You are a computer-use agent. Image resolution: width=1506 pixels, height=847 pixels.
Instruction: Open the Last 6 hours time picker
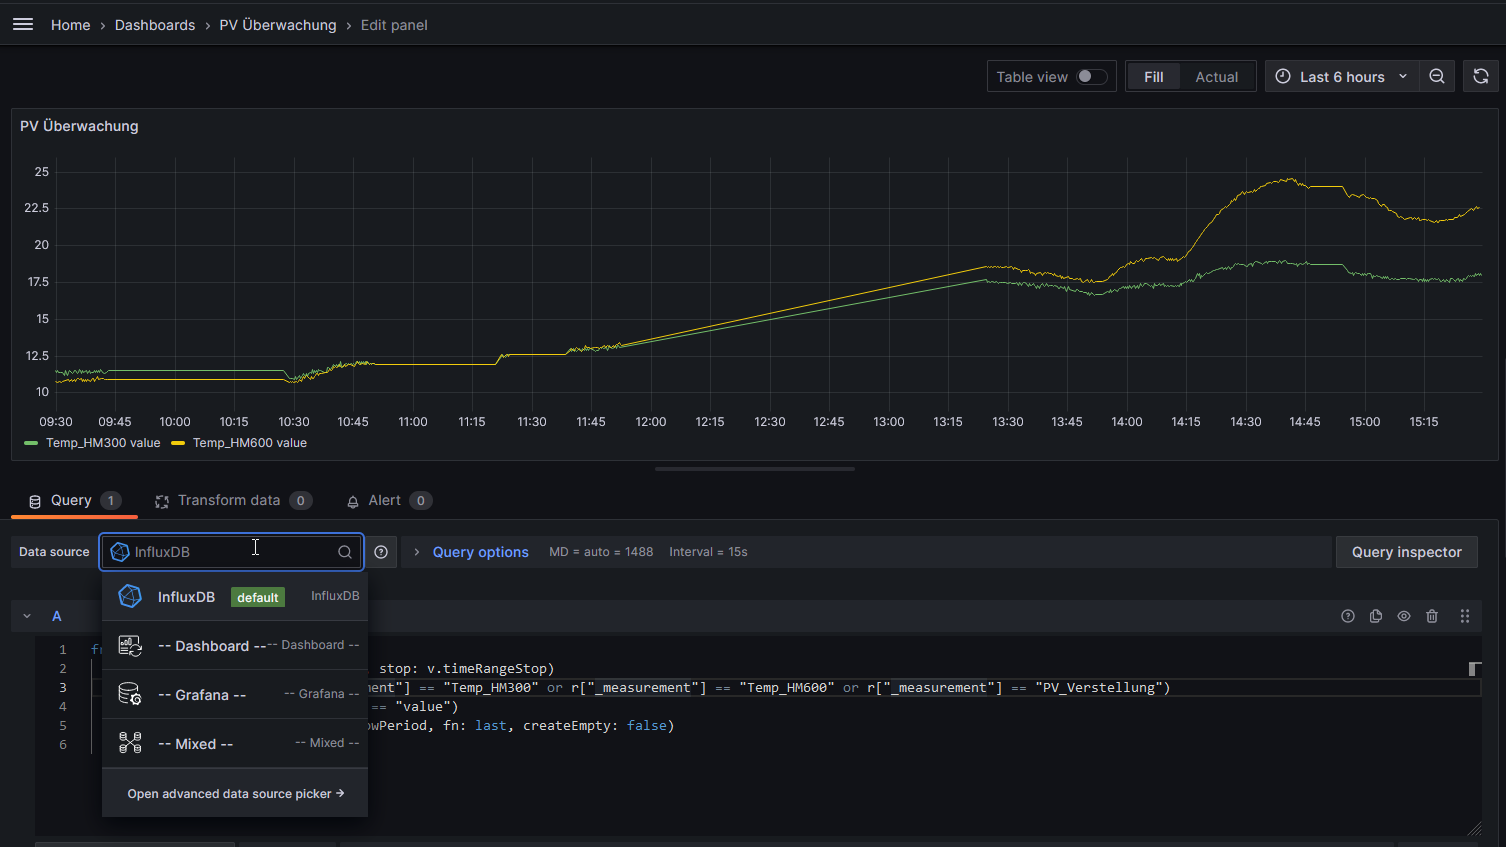(1341, 77)
